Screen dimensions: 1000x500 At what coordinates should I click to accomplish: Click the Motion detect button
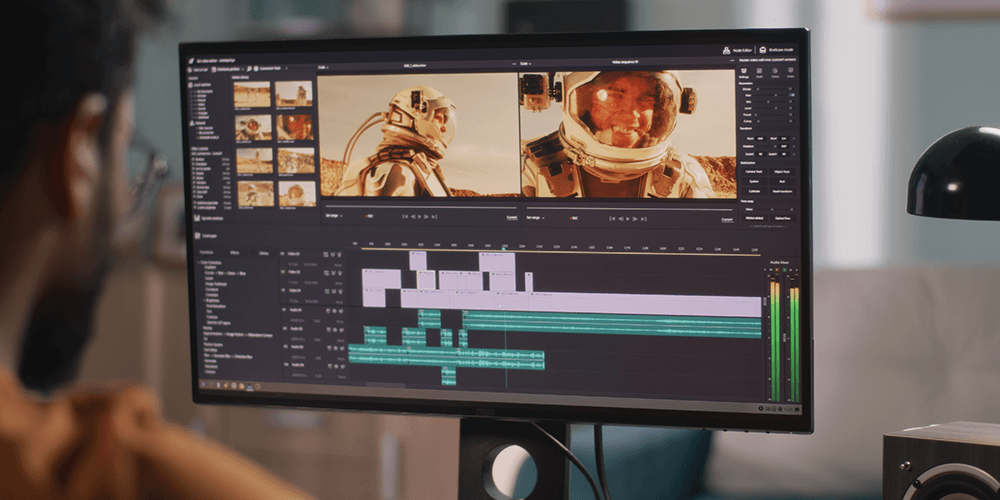click(754, 218)
